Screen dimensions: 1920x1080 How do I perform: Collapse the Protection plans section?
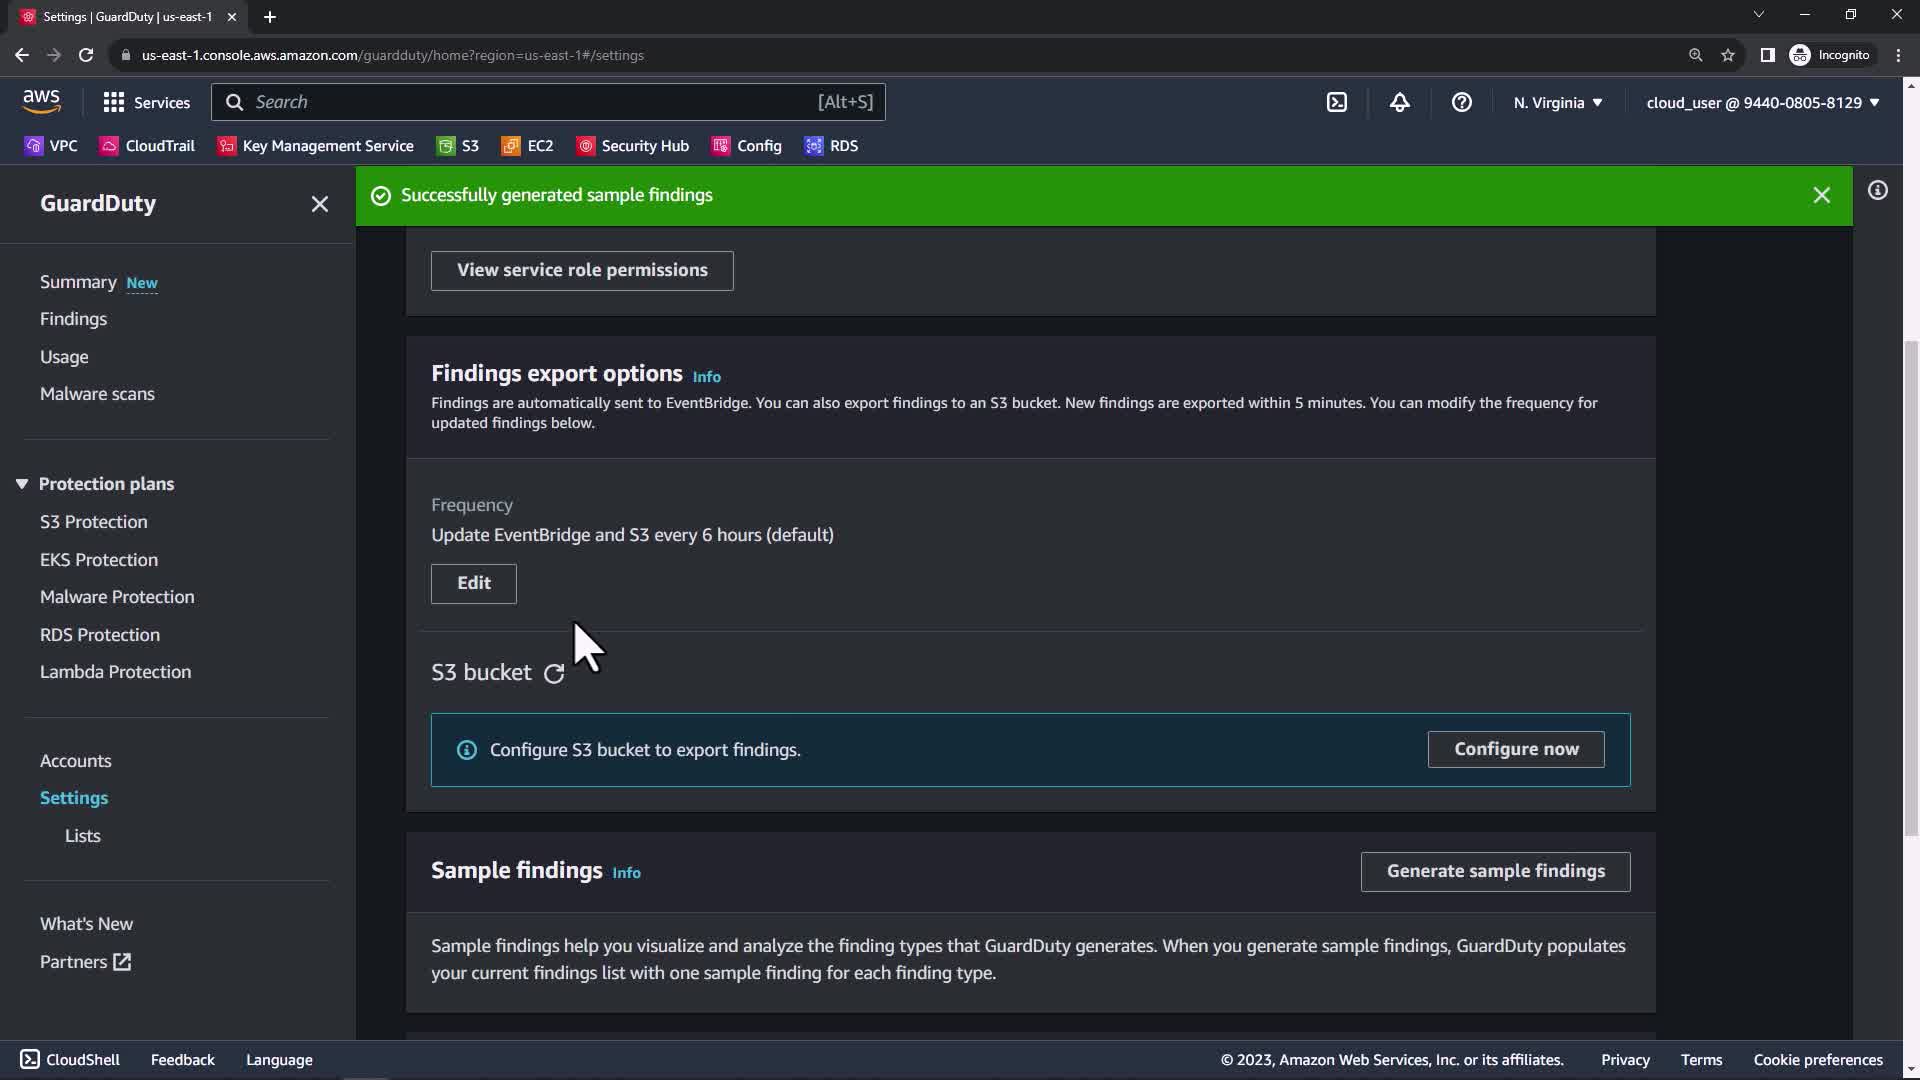pos(22,484)
